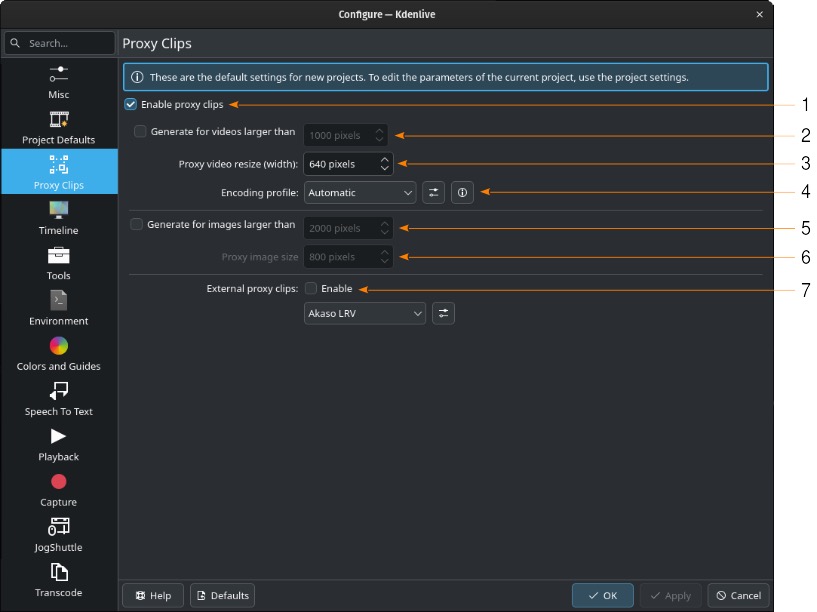Open the Playback settings page
Viewport: 817px width, 612px height.
click(x=58, y=444)
